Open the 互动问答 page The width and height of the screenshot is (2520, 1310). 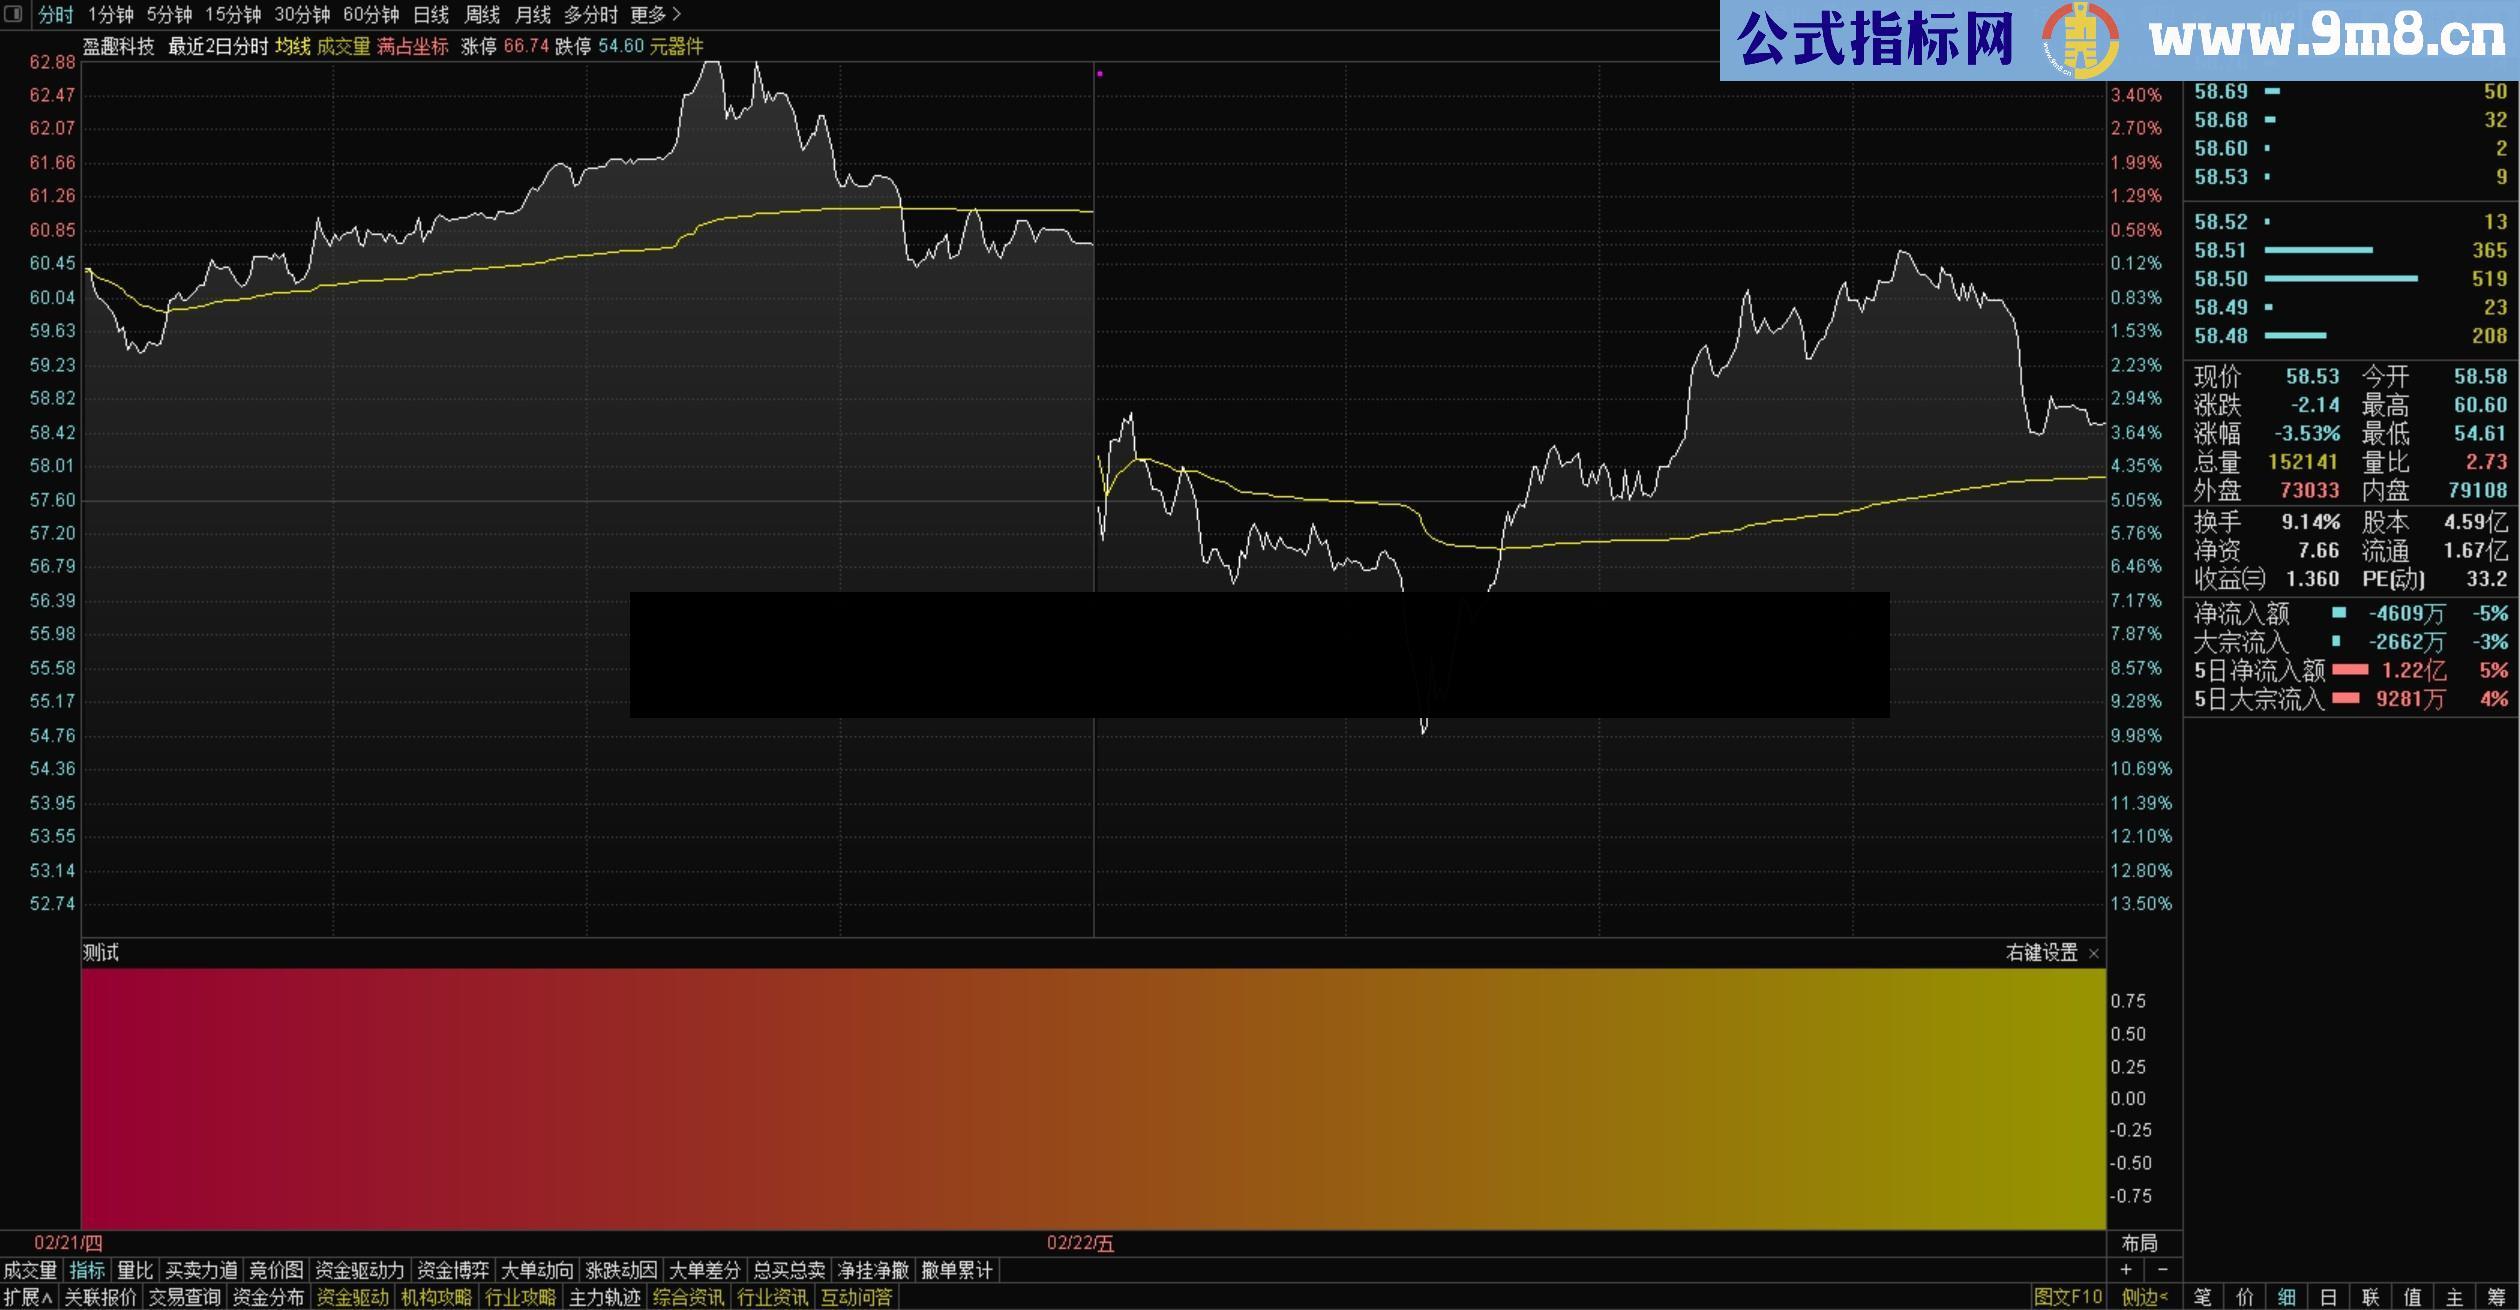855,1297
